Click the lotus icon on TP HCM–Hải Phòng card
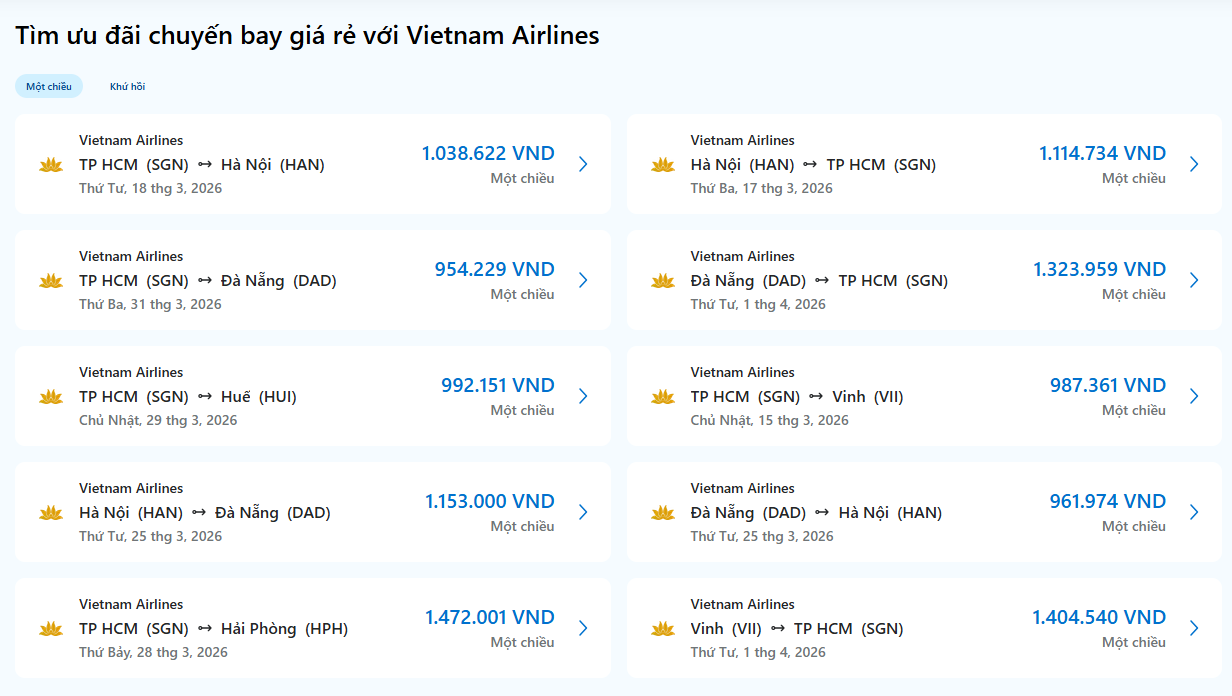The height and width of the screenshot is (696, 1232). pyautogui.click(x=50, y=628)
